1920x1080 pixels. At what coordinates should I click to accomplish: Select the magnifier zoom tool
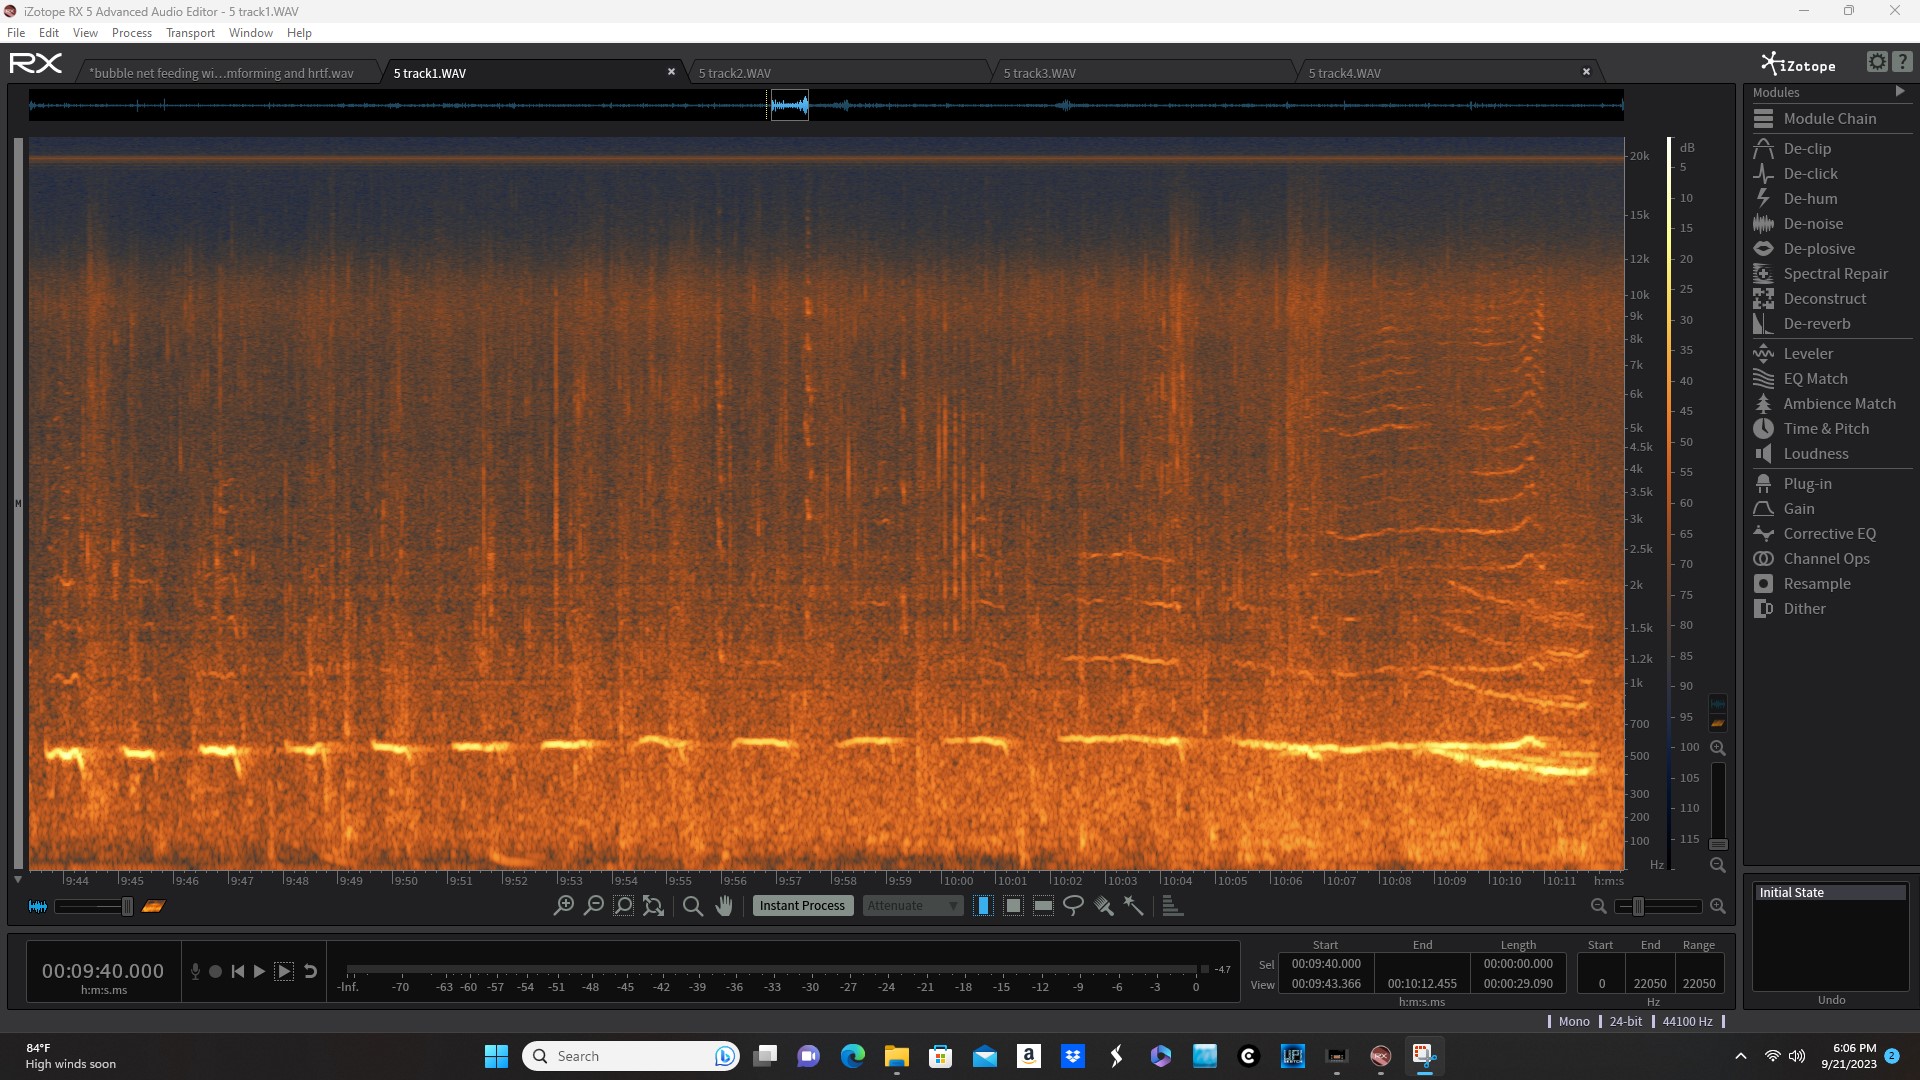click(x=692, y=906)
